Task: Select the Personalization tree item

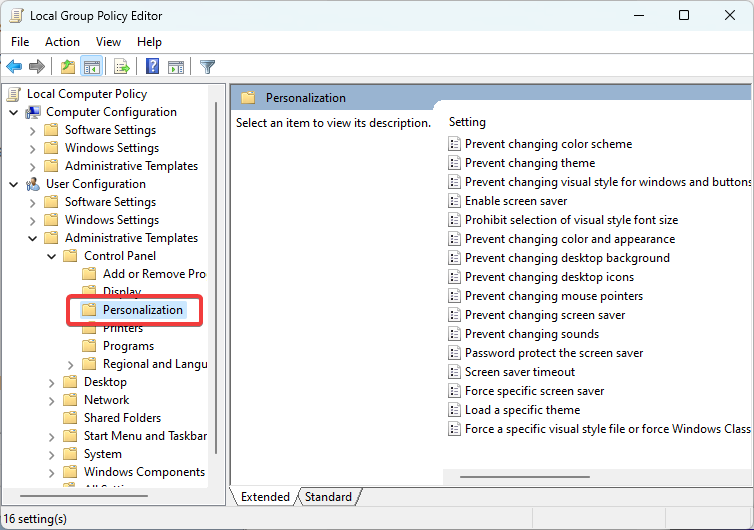Action: tap(142, 310)
